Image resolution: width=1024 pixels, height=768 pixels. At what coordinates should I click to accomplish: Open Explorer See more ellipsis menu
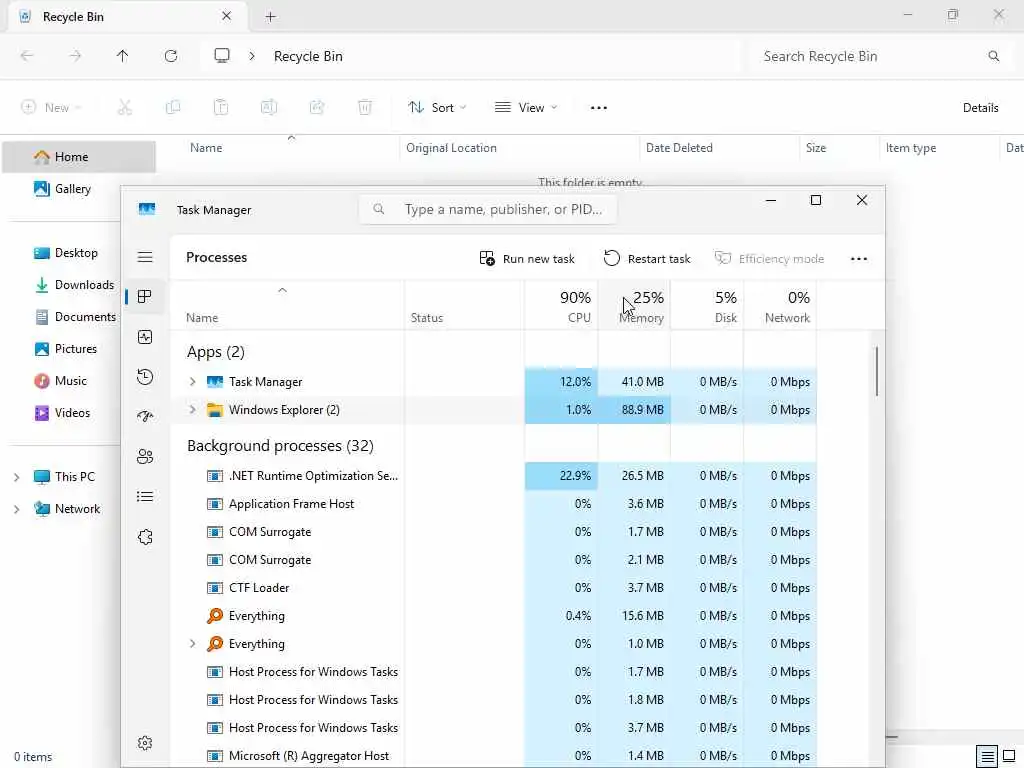click(x=599, y=108)
